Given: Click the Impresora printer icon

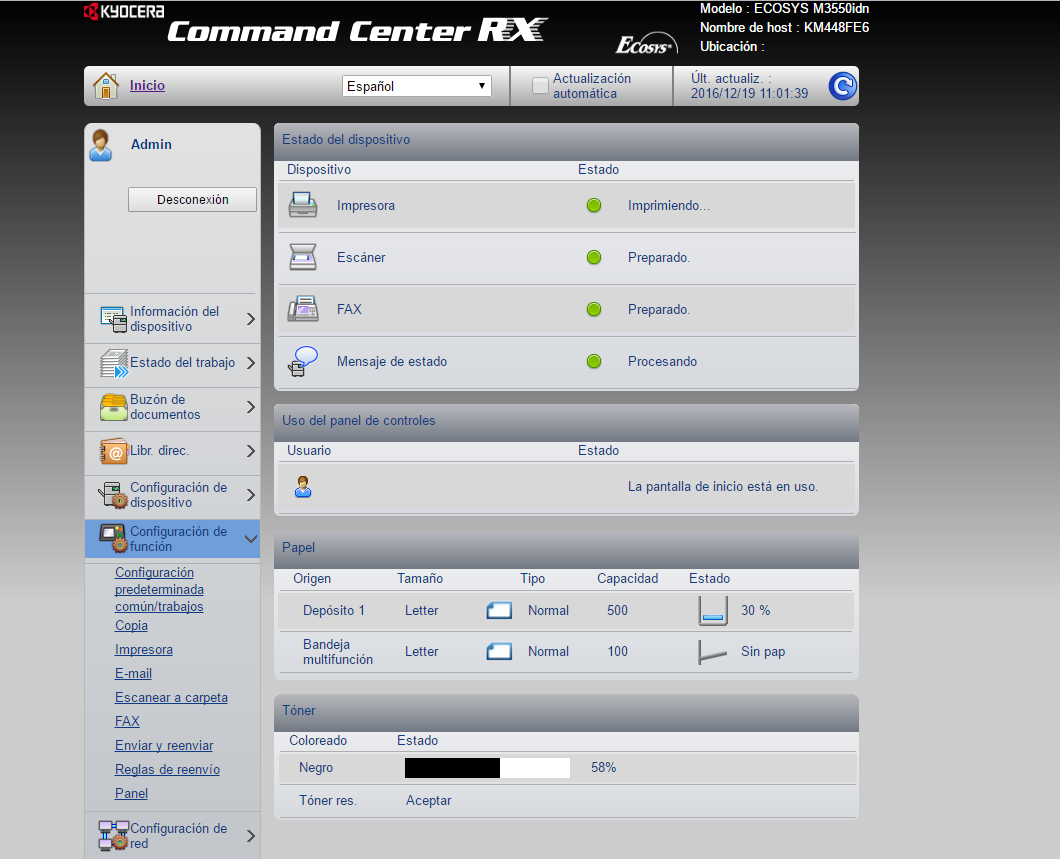Looking at the screenshot, I should coord(303,205).
